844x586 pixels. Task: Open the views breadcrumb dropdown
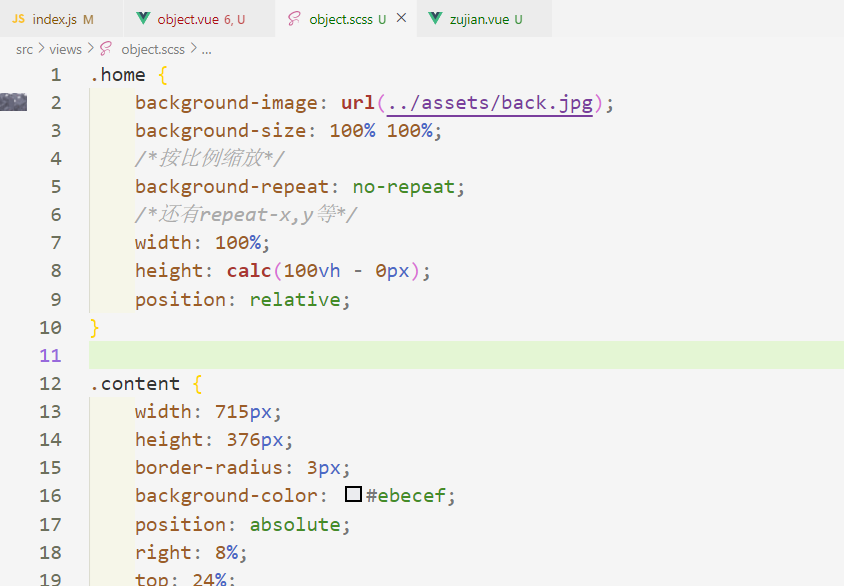(x=65, y=48)
